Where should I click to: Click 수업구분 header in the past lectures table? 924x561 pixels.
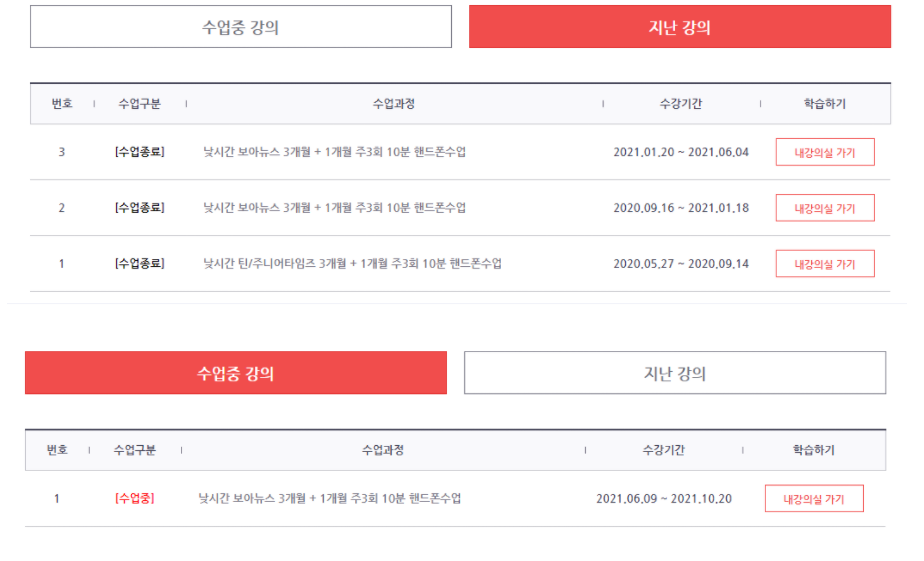[x=139, y=103]
